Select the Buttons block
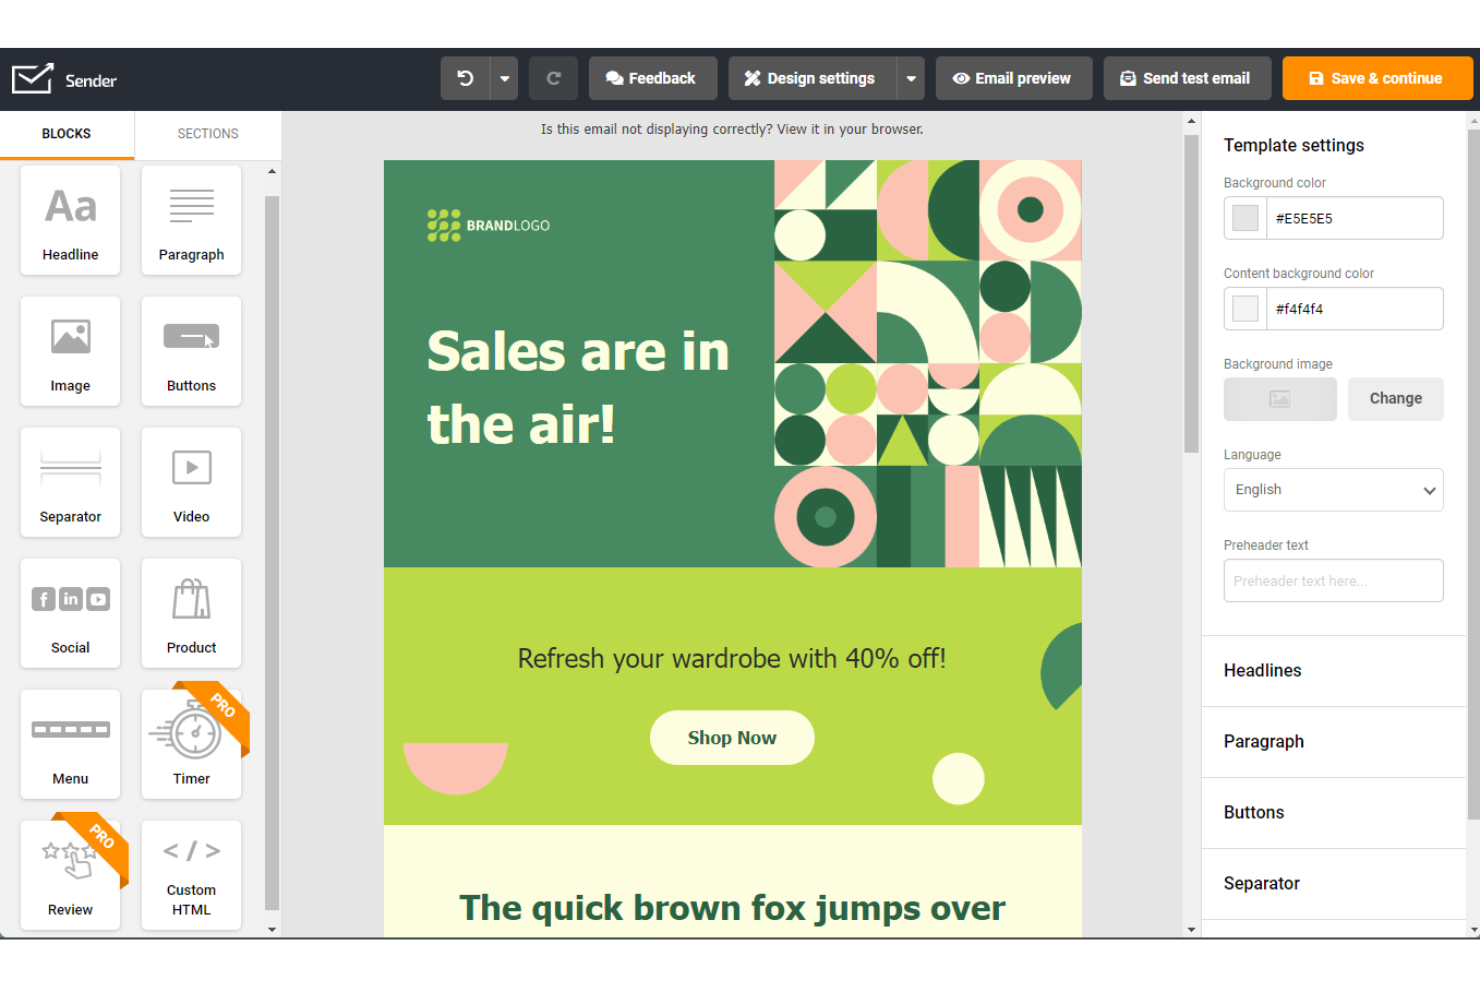This screenshot has height=987, width=1480. coord(191,350)
